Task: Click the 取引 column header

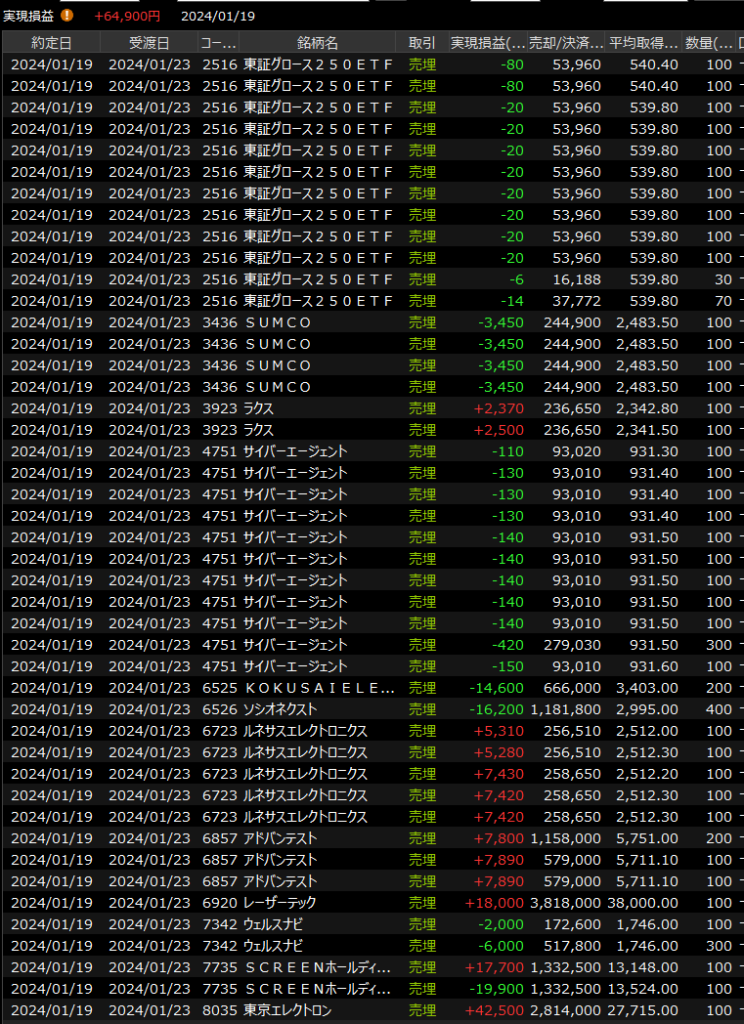Action: pos(422,42)
